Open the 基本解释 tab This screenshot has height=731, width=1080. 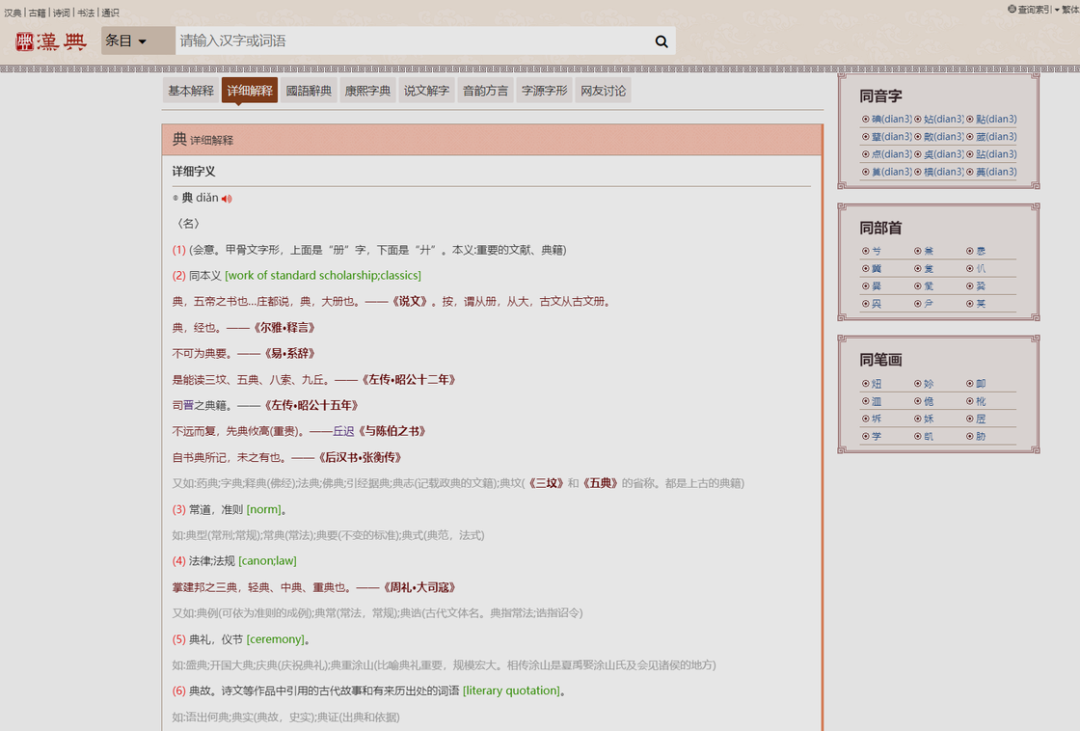point(190,91)
